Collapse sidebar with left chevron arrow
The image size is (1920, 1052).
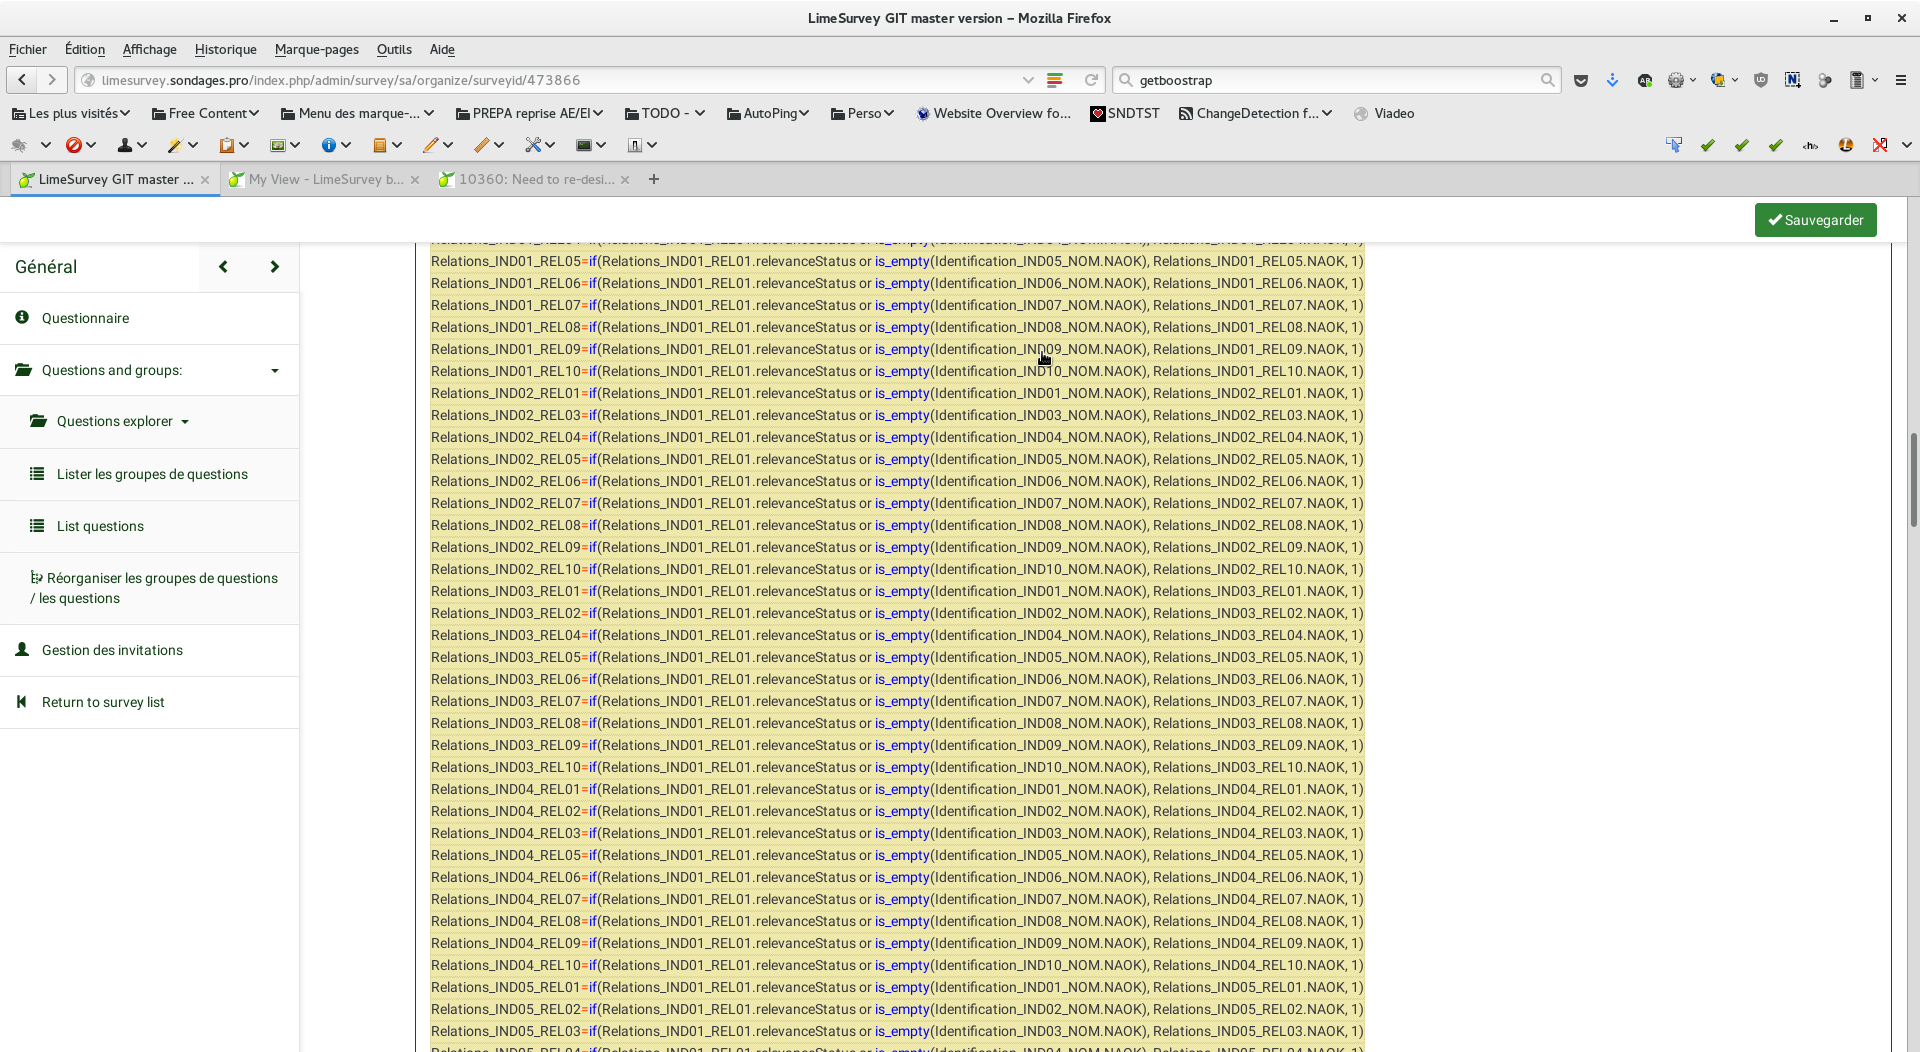(223, 267)
